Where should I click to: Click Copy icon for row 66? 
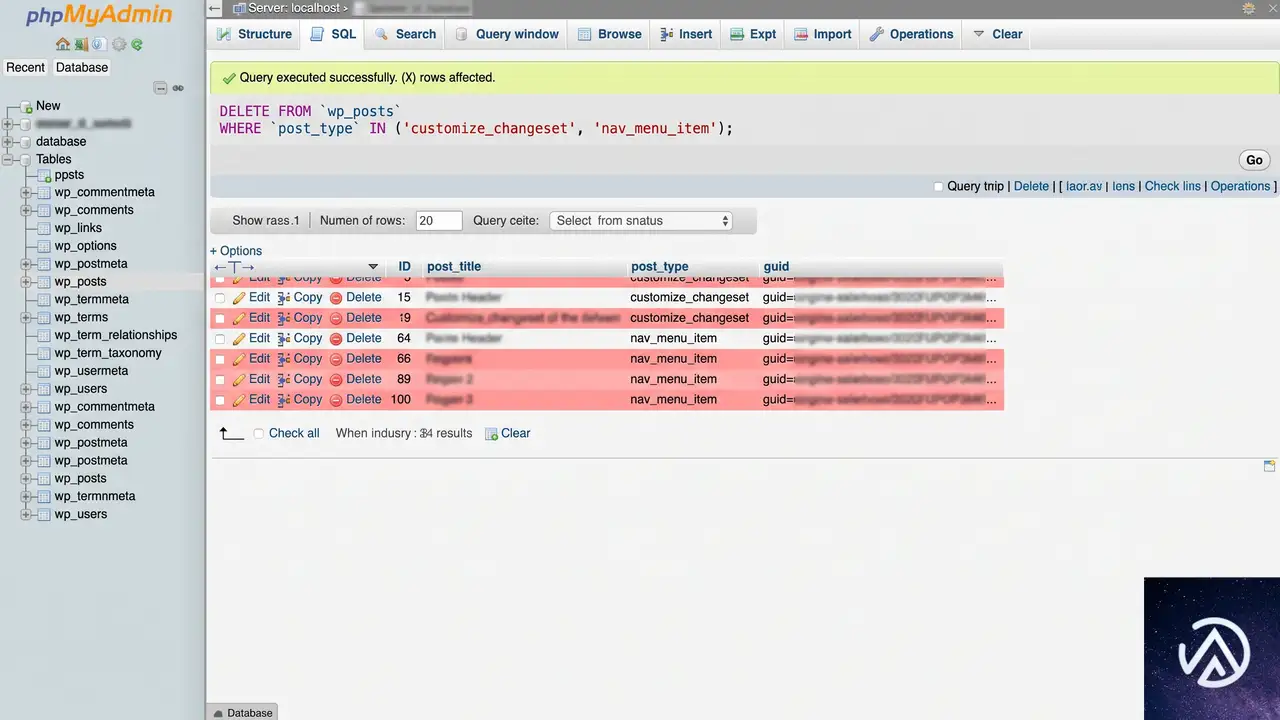pyautogui.click(x=284, y=359)
